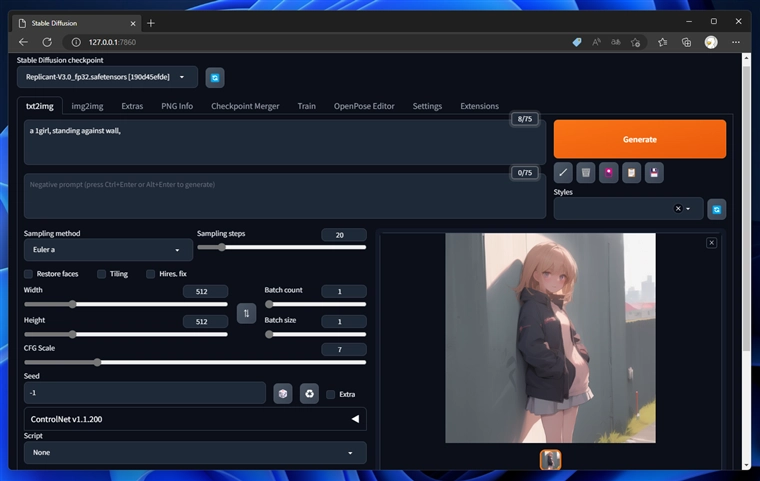The image size is (760, 481).
Task: Click the generated girl image preview
Action: [x=551, y=338]
